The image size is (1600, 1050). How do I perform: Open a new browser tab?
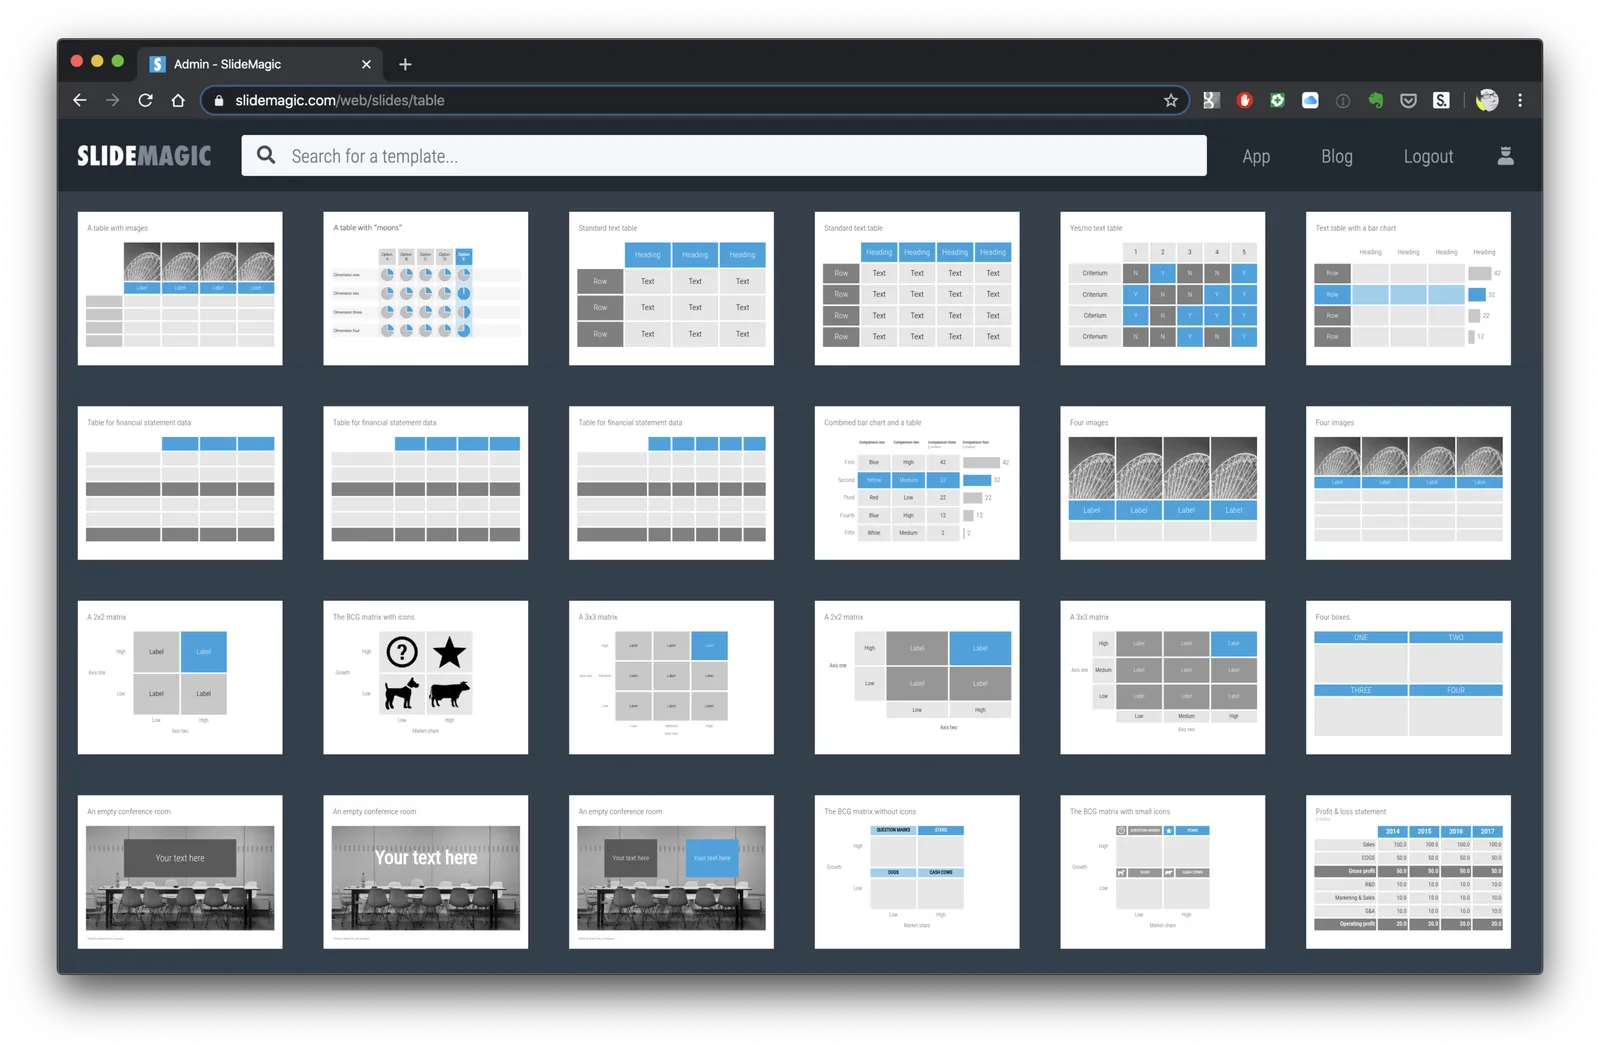pos(405,64)
